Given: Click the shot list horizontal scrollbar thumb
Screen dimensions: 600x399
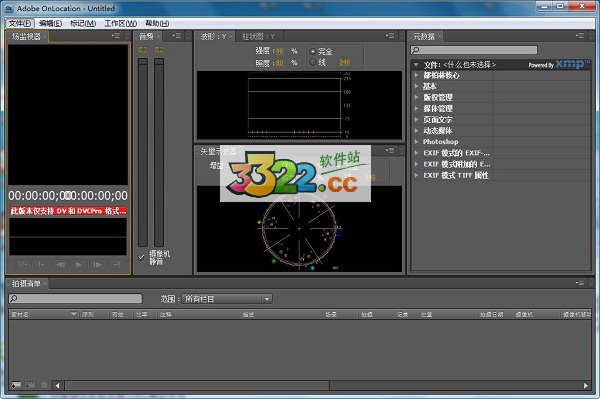Looking at the screenshot, I should [197, 386].
